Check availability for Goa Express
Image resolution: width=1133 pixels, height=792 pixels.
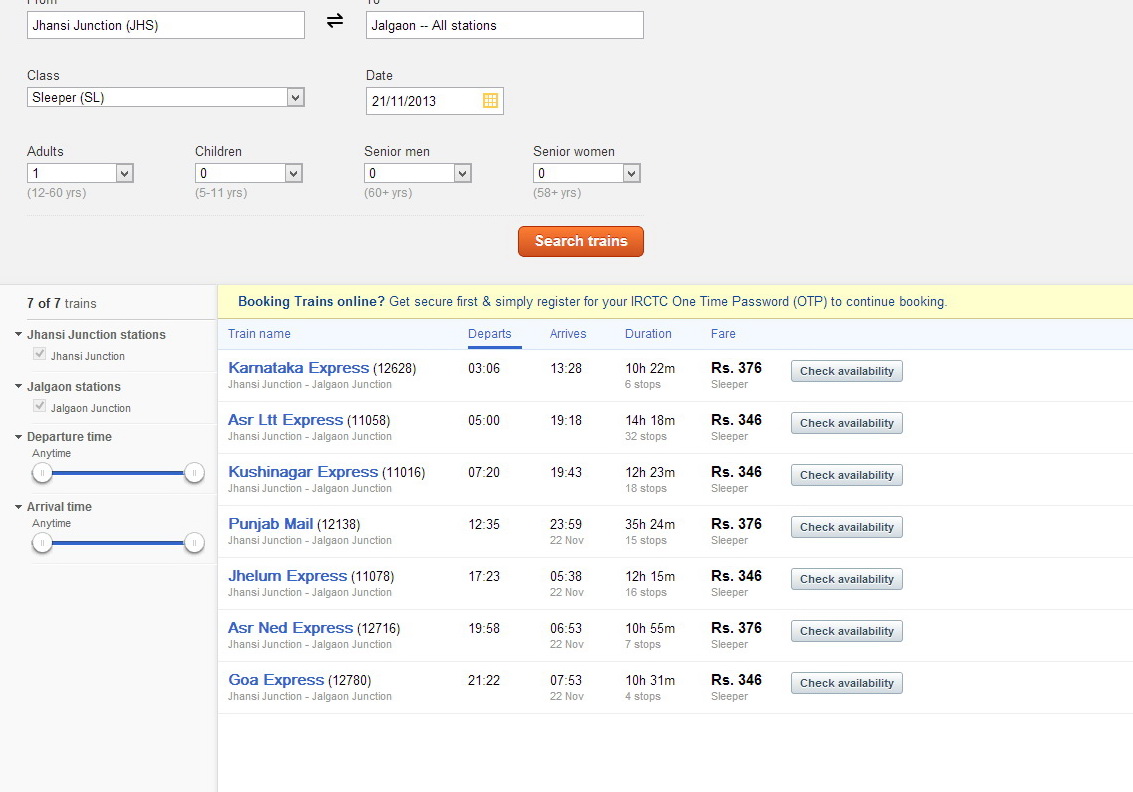pos(846,683)
